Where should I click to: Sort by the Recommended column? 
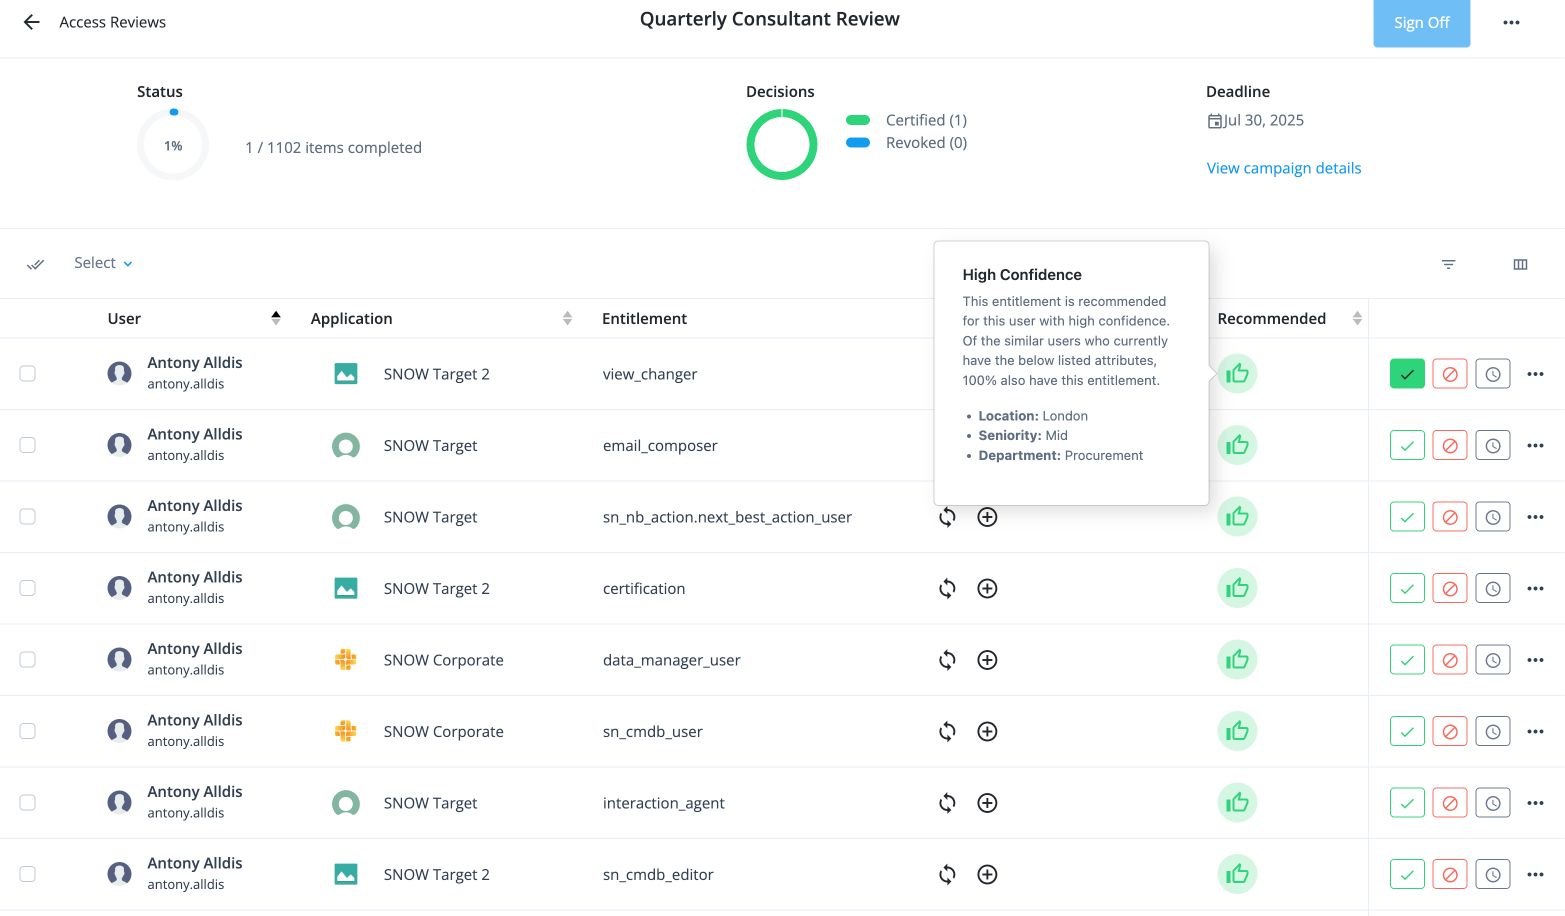(x=1357, y=317)
